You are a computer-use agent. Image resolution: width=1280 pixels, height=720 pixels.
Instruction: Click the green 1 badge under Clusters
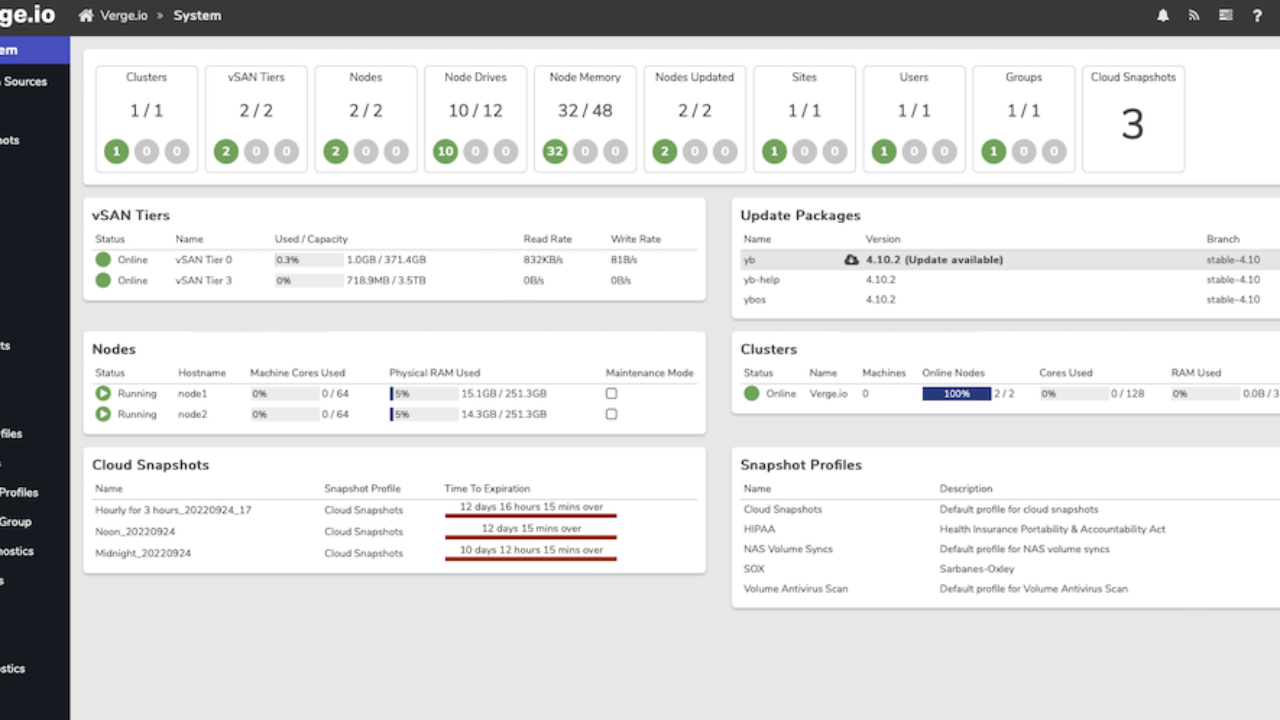pyautogui.click(x=116, y=152)
